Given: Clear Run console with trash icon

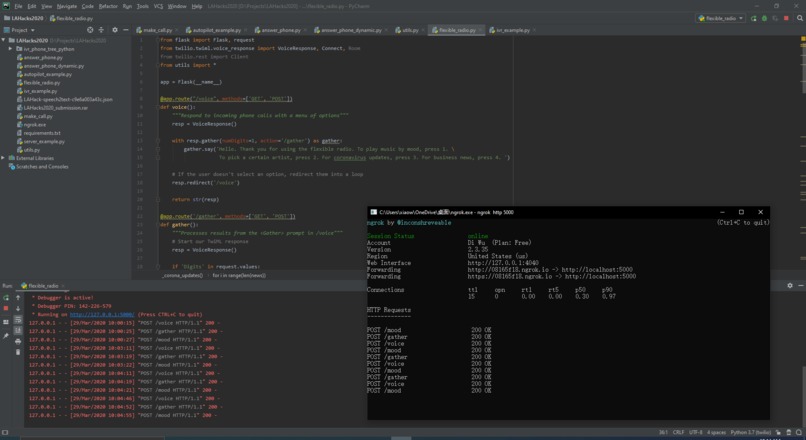Looking at the screenshot, I should [18, 352].
